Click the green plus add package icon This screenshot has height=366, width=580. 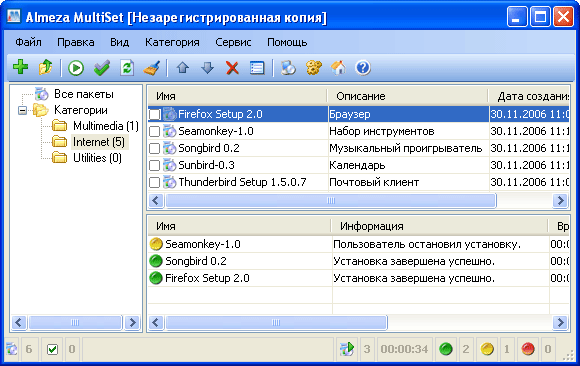coord(20,67)
